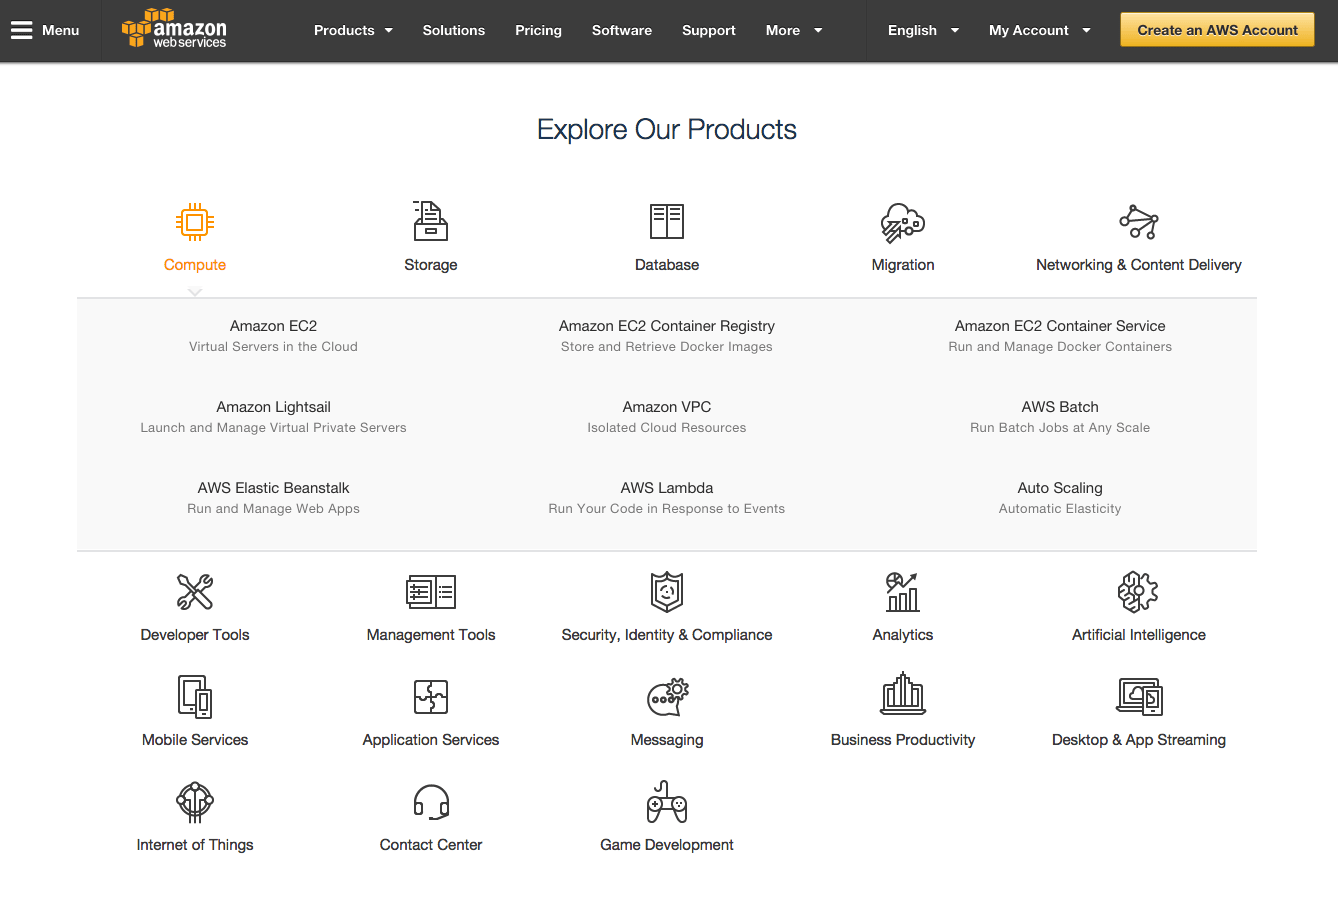1338x899 pixels.
Task: Open the Messaging speech bubble icon
Action: click(667, 697)
